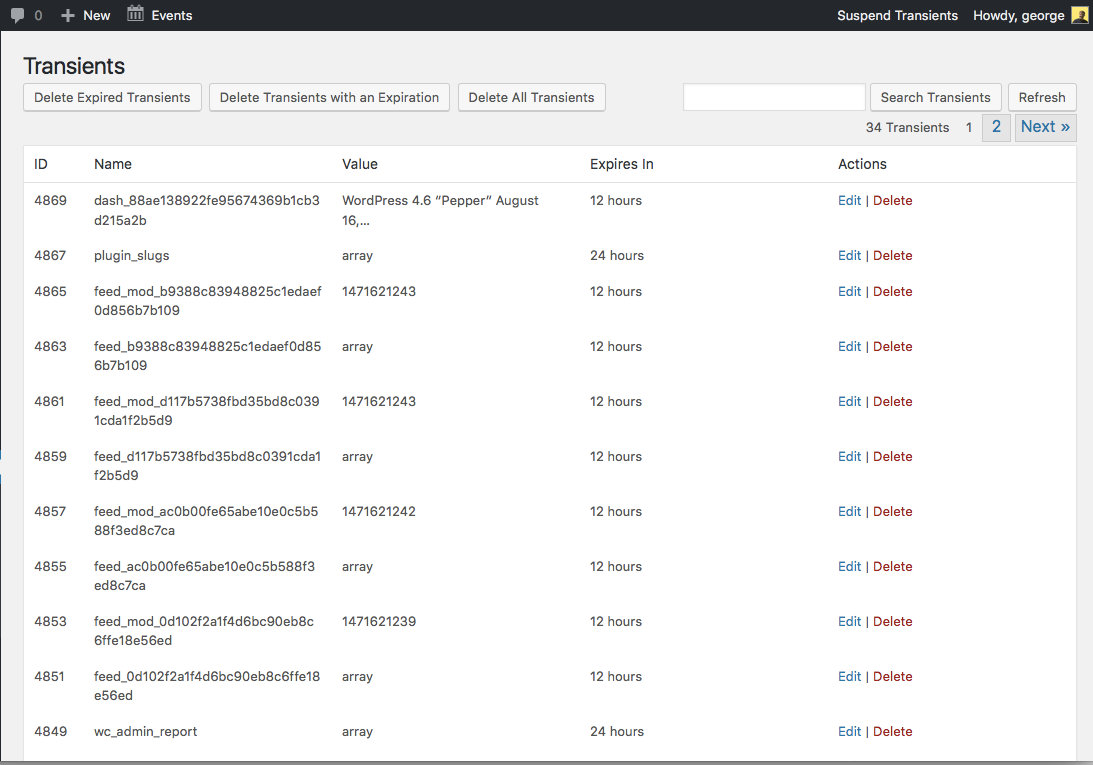Open the Howdy, george account menu
Screen dimensions: 1093x765
click(x=1018, y=15)
